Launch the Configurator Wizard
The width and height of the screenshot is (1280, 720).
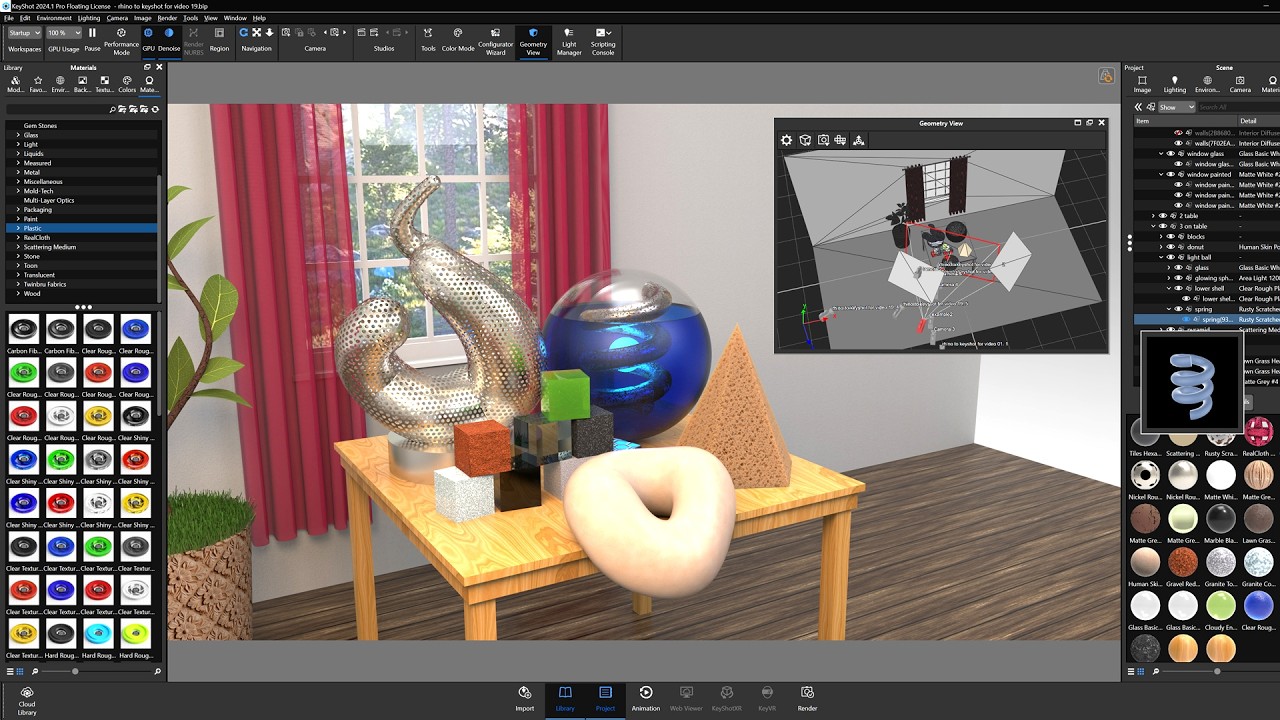(495, 40)
